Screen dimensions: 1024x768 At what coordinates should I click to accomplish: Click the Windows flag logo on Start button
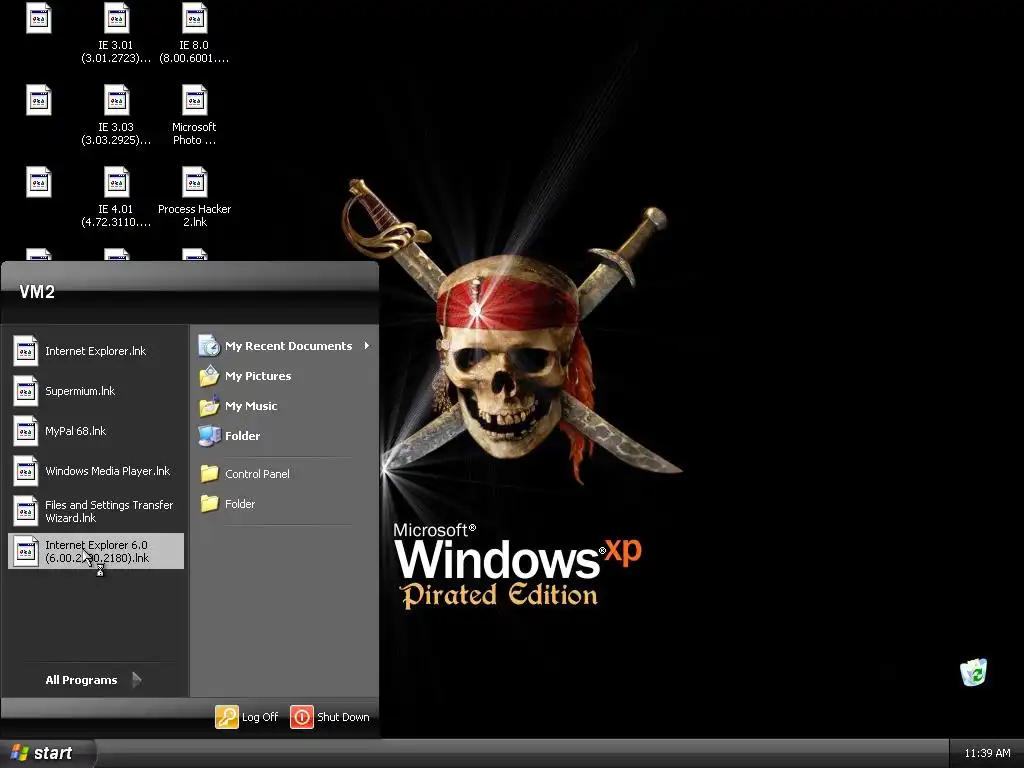(x=20, y=752)
